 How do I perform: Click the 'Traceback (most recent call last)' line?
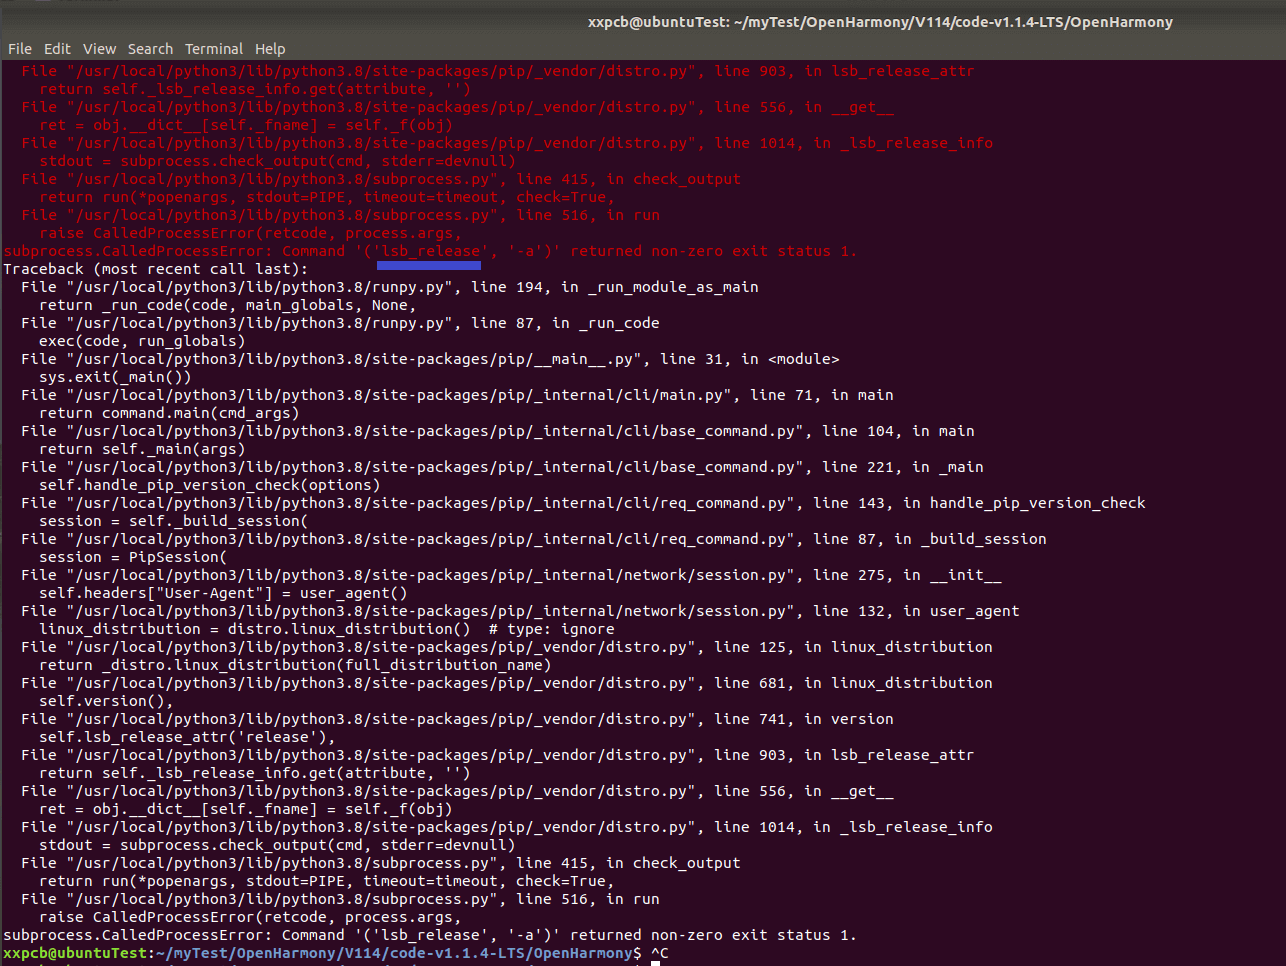[x=156, y=269]
